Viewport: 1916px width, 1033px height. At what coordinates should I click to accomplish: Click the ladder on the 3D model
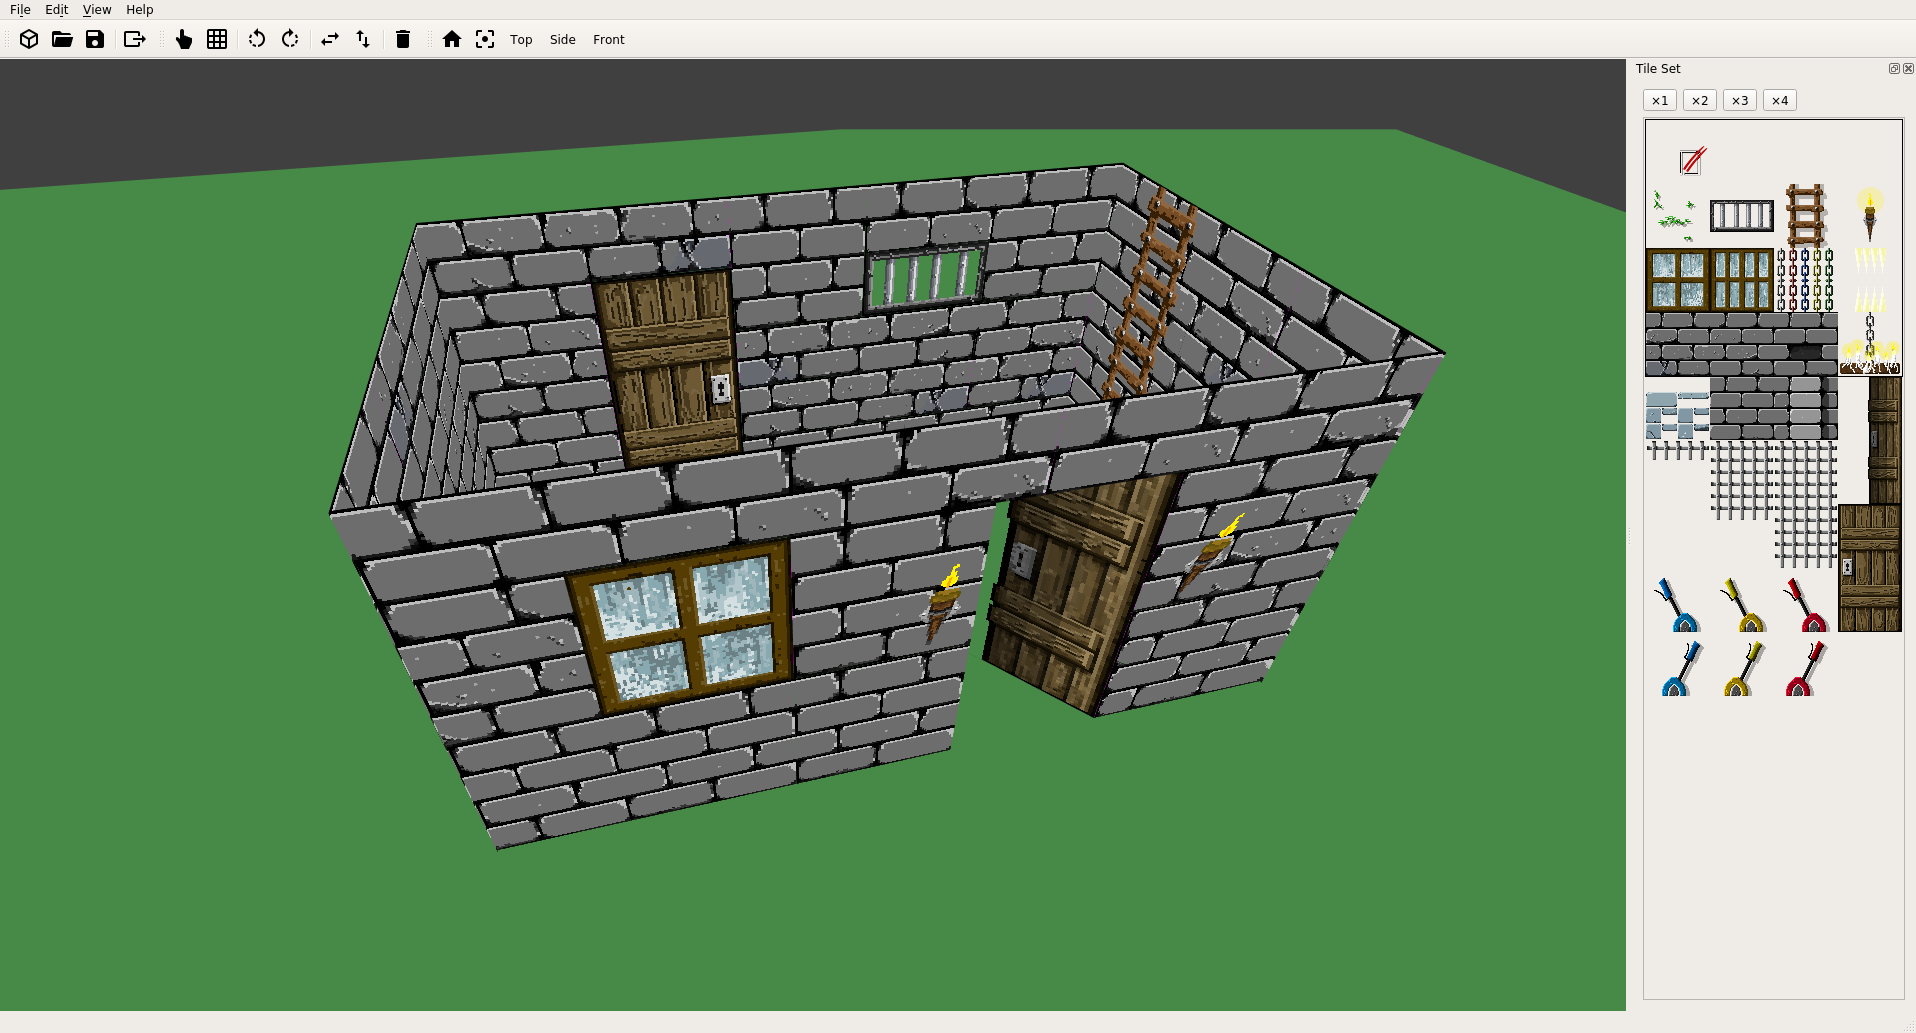pos(1150,293)
